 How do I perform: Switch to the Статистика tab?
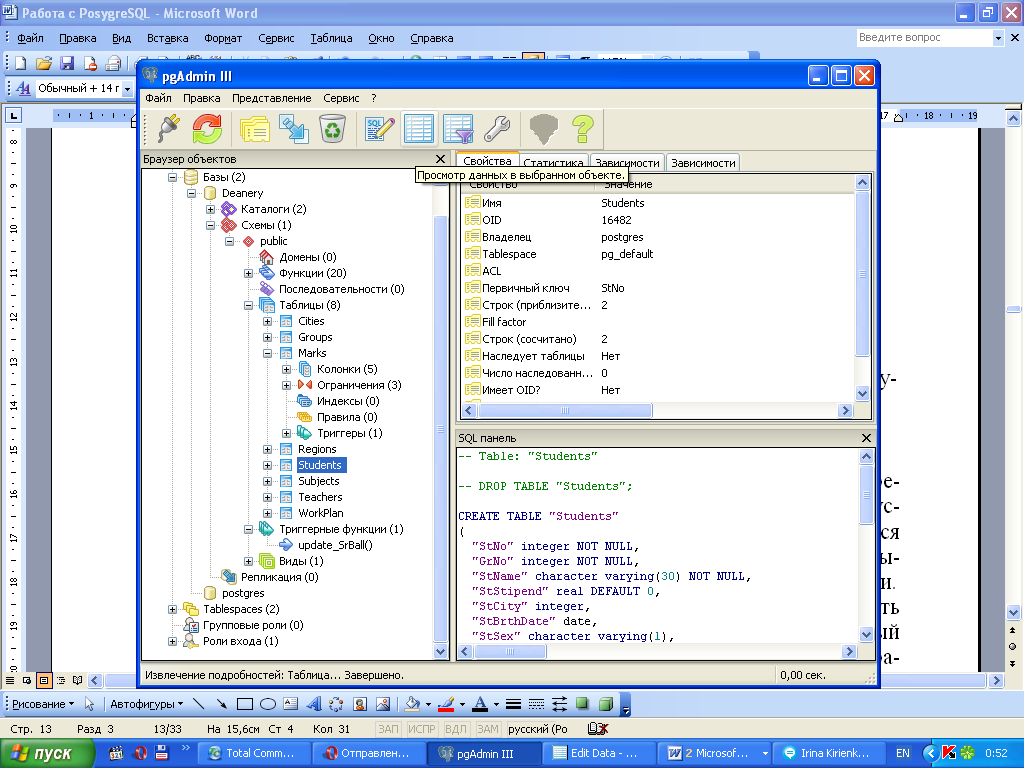(553, 163)
